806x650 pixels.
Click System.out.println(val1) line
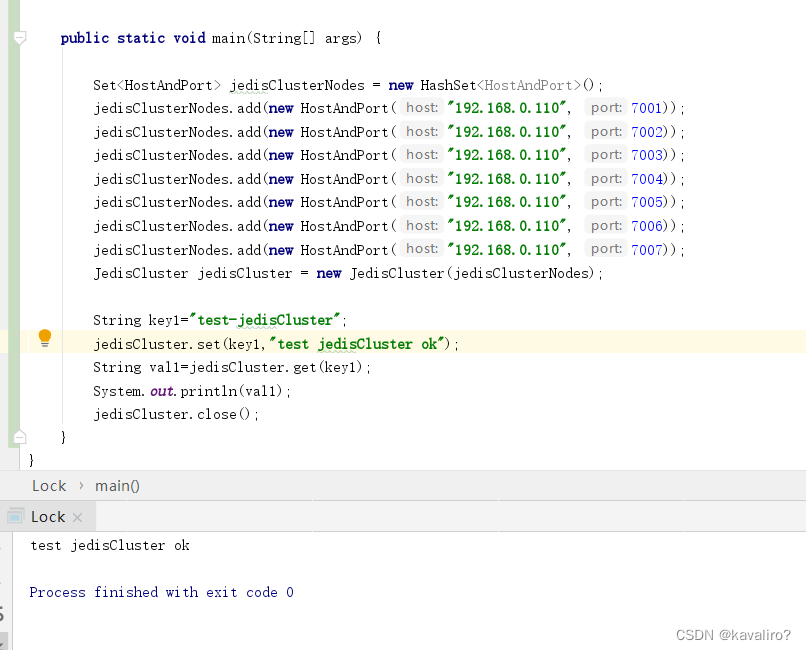(x=192, y=392)
